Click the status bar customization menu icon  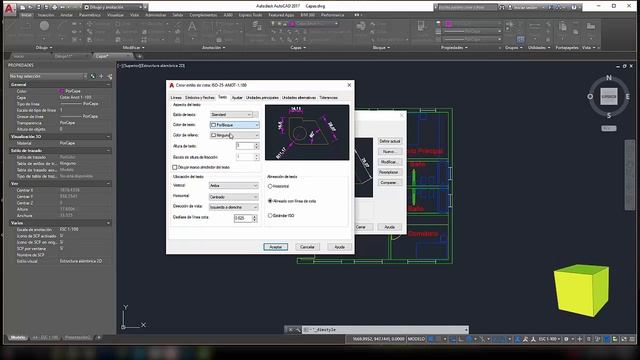632,339
